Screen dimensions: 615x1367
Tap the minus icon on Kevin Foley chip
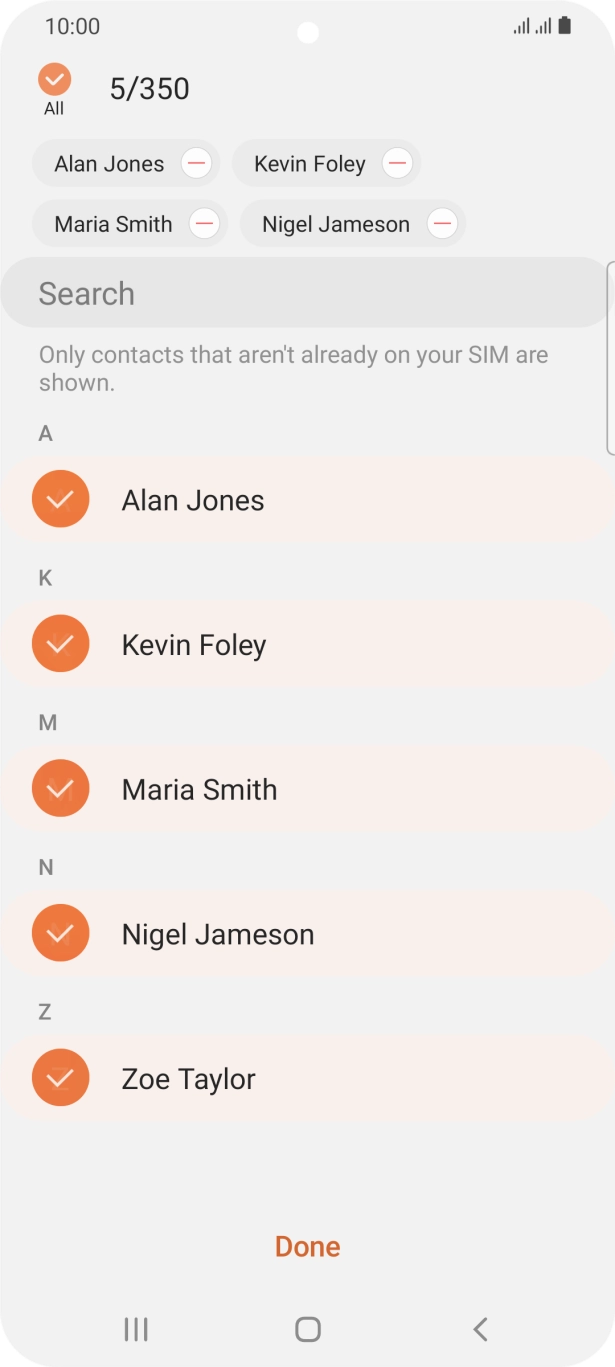pos(397,163)
